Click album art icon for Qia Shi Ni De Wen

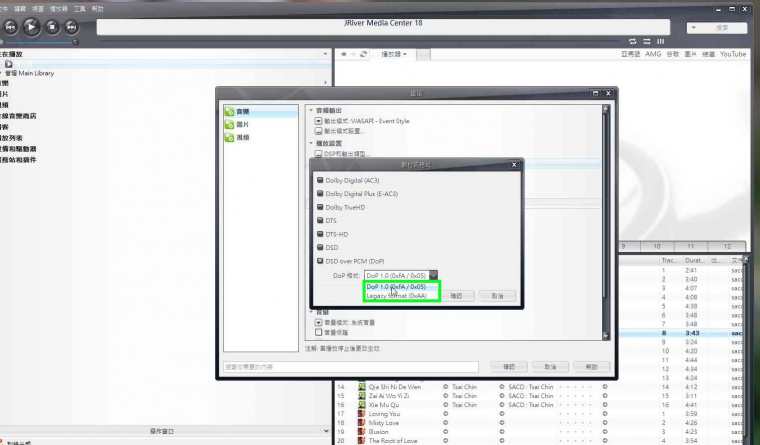pyautogui.click(x=362, y=387)
